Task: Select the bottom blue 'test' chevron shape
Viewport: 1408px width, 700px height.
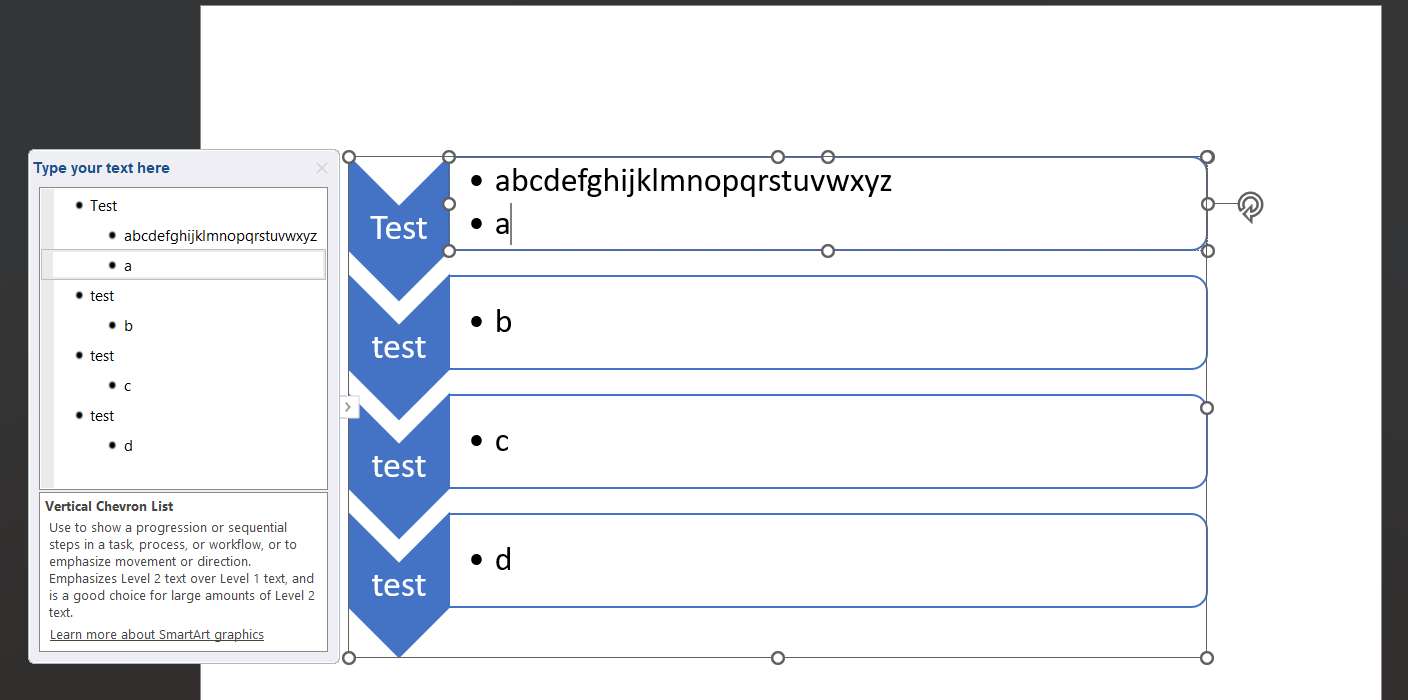Action: click(x=399, y=585)
